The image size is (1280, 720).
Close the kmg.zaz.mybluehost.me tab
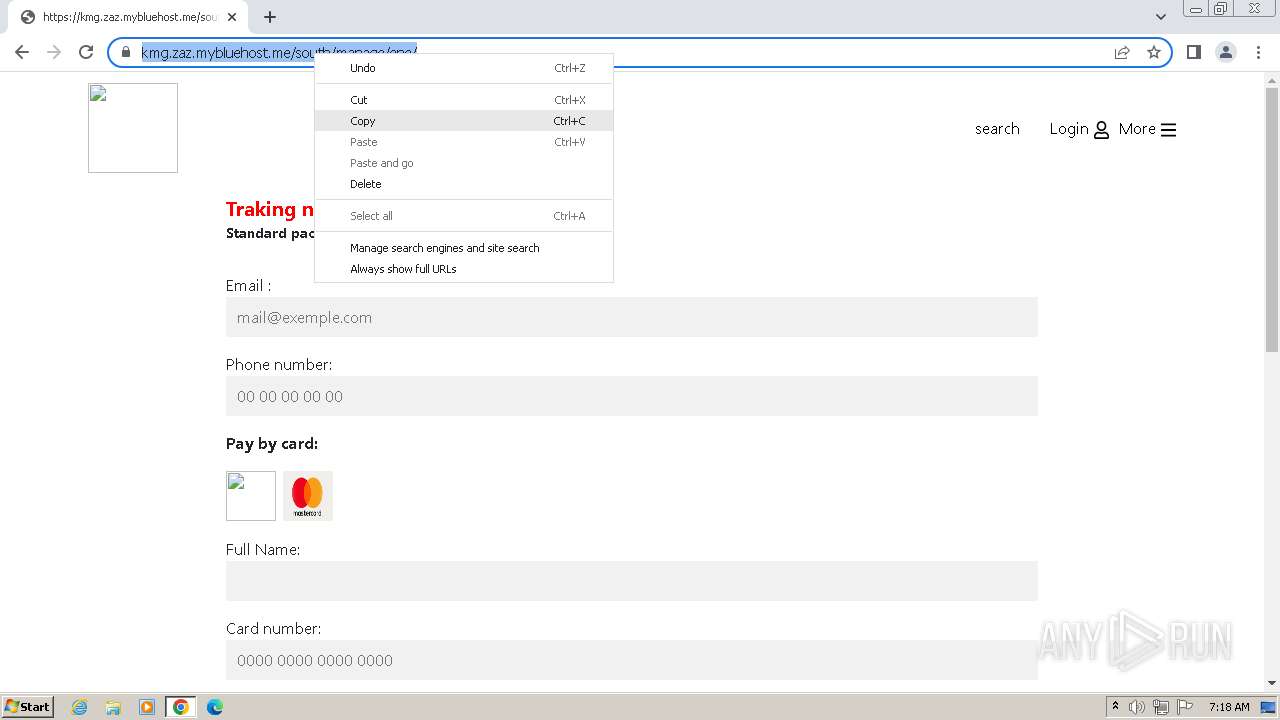click(x=232, y=17)
